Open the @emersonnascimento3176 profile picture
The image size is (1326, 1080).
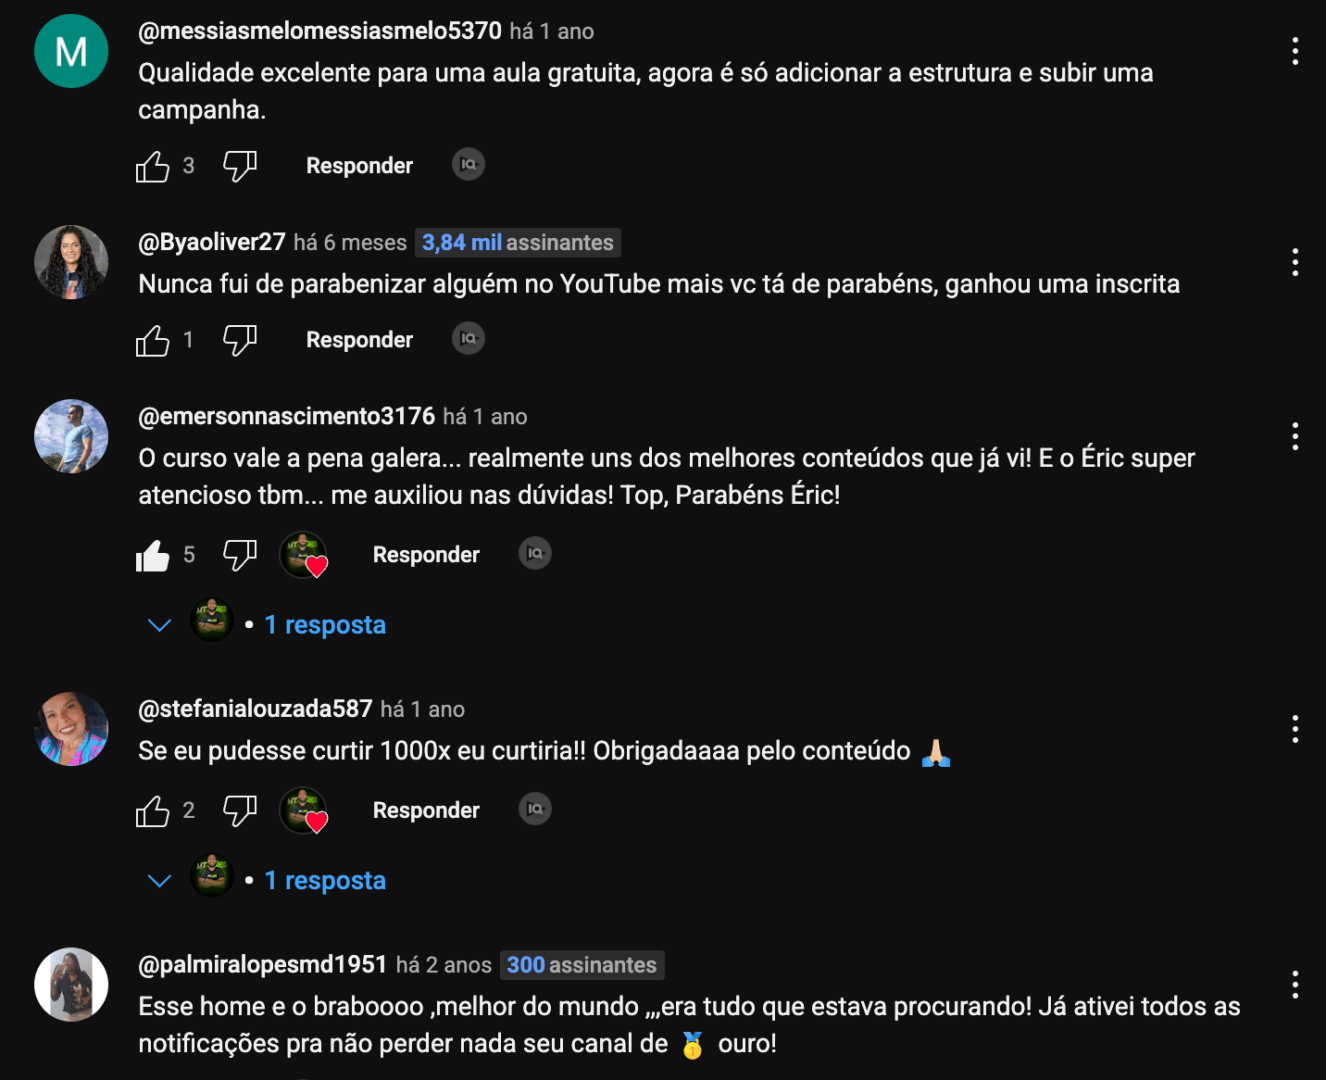click(71, 436)
